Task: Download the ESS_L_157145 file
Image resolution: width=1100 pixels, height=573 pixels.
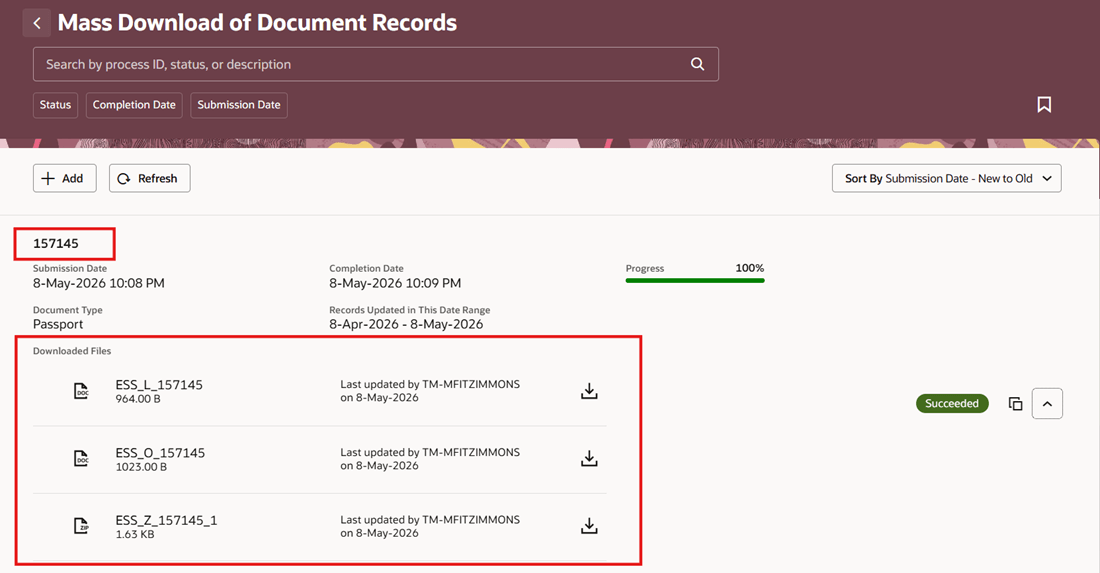Action: [x=589, y=391]
